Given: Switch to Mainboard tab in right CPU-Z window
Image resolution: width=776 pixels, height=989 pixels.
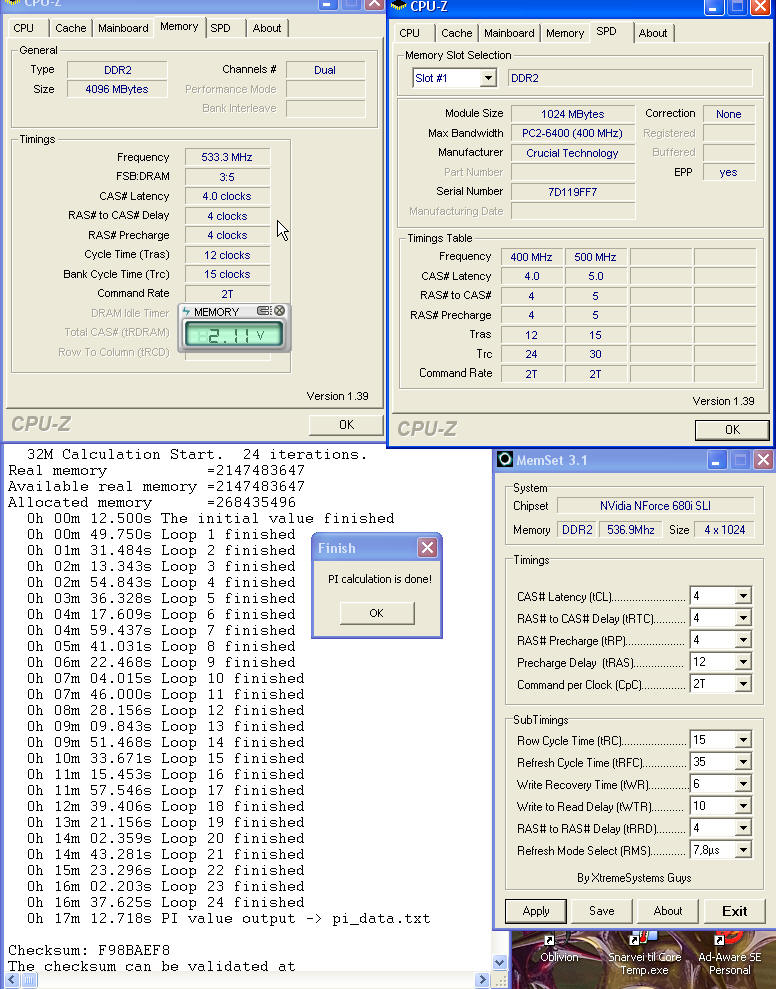Looking at the screenshot, I should pos(510,33).
